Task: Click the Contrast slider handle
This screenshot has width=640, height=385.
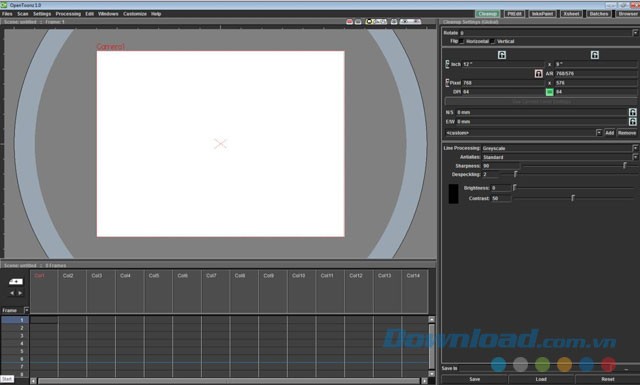Action: [573, 198]
